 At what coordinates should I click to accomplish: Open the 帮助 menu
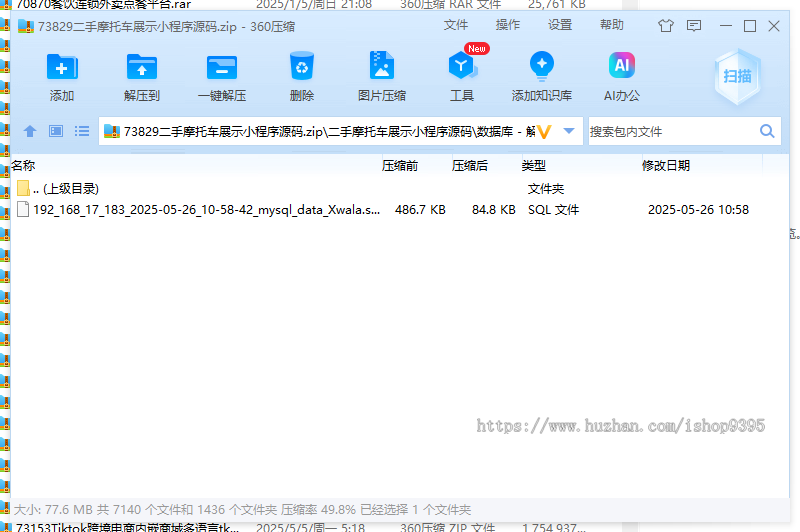point(612,25)
